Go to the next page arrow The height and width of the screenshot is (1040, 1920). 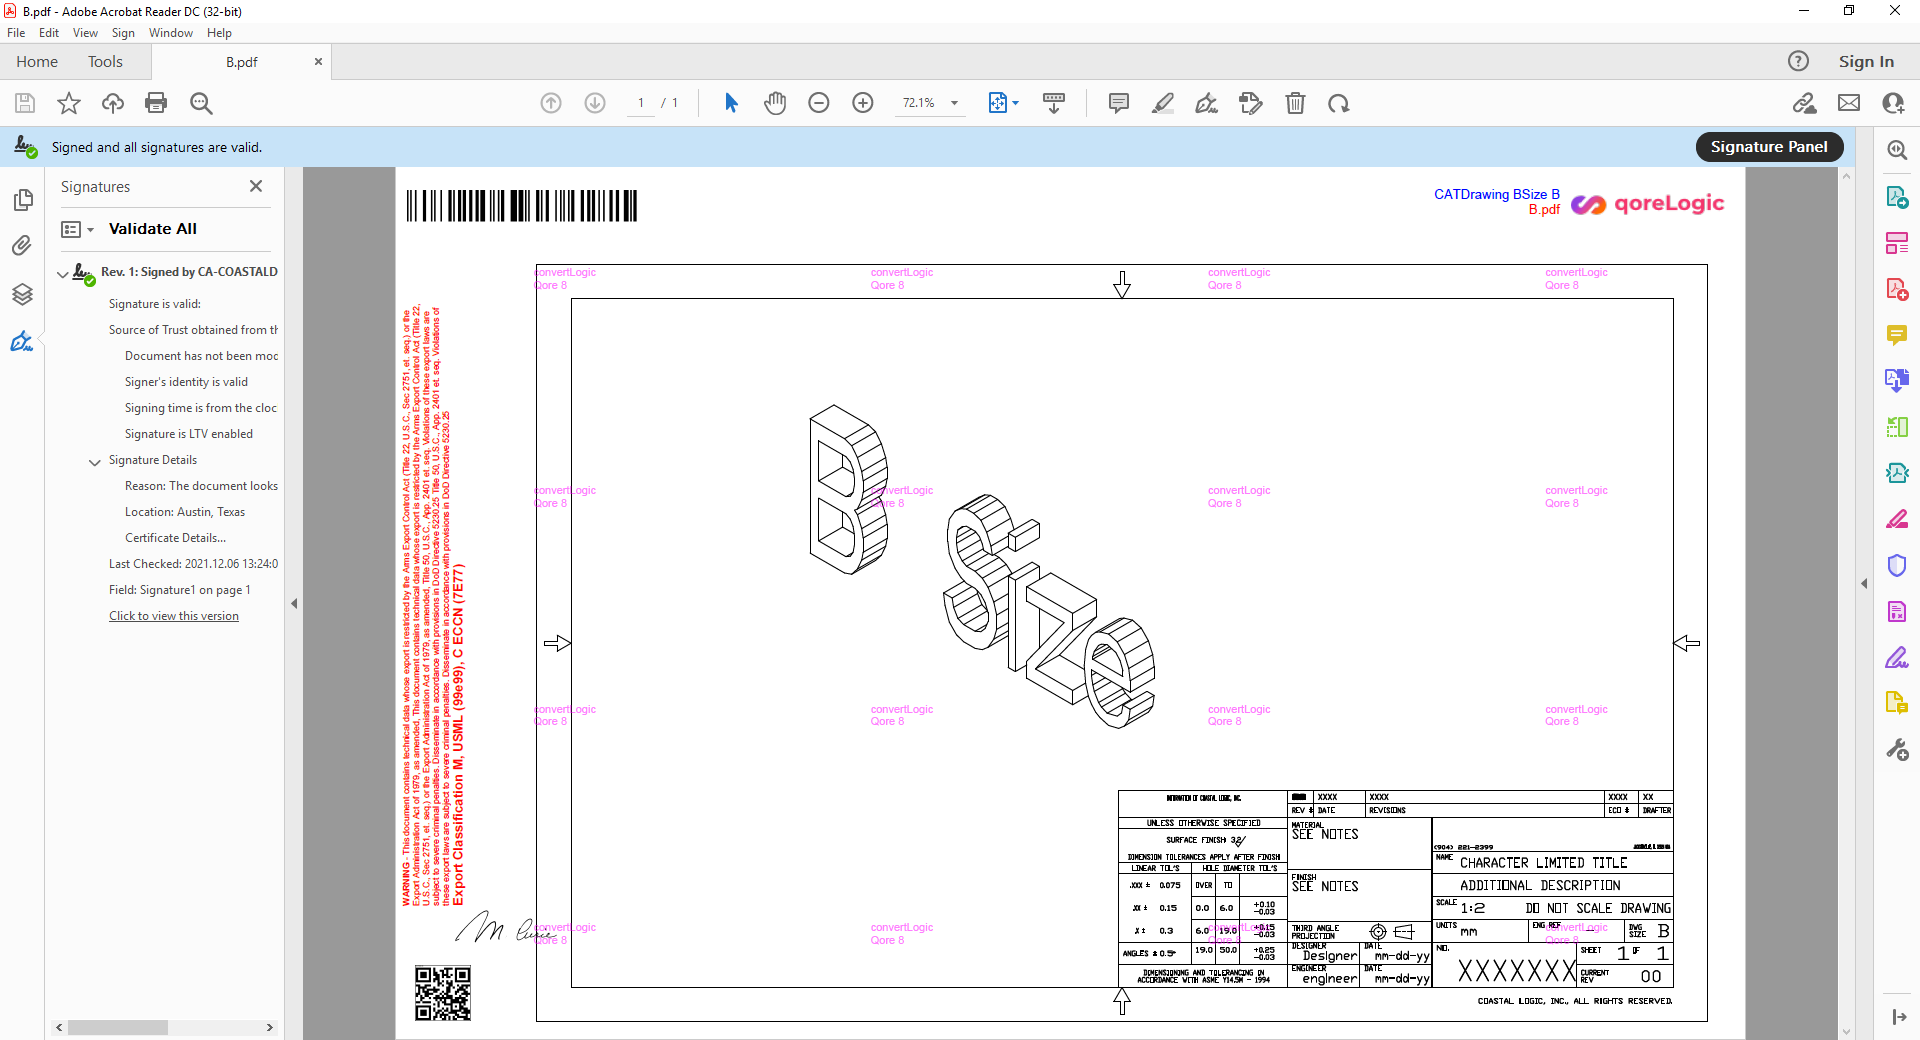[595, 103]
